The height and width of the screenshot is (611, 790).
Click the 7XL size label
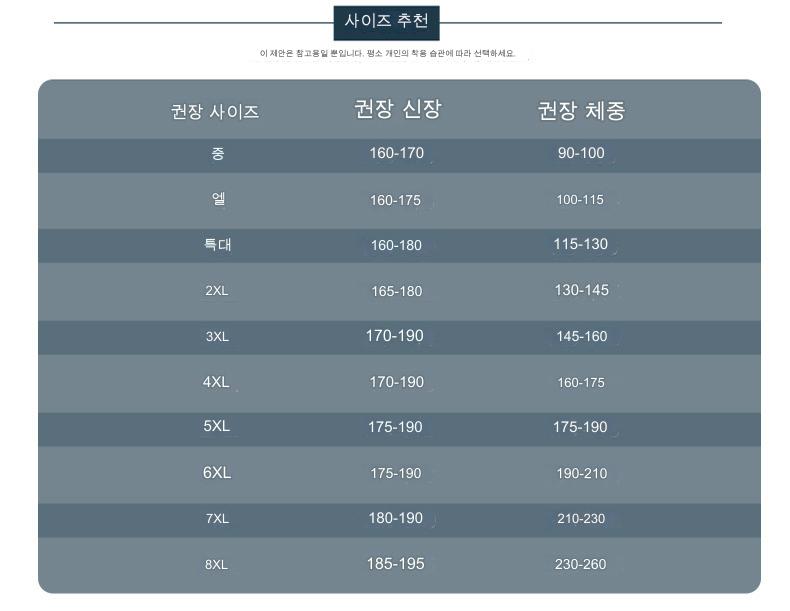tap(217, 518)
